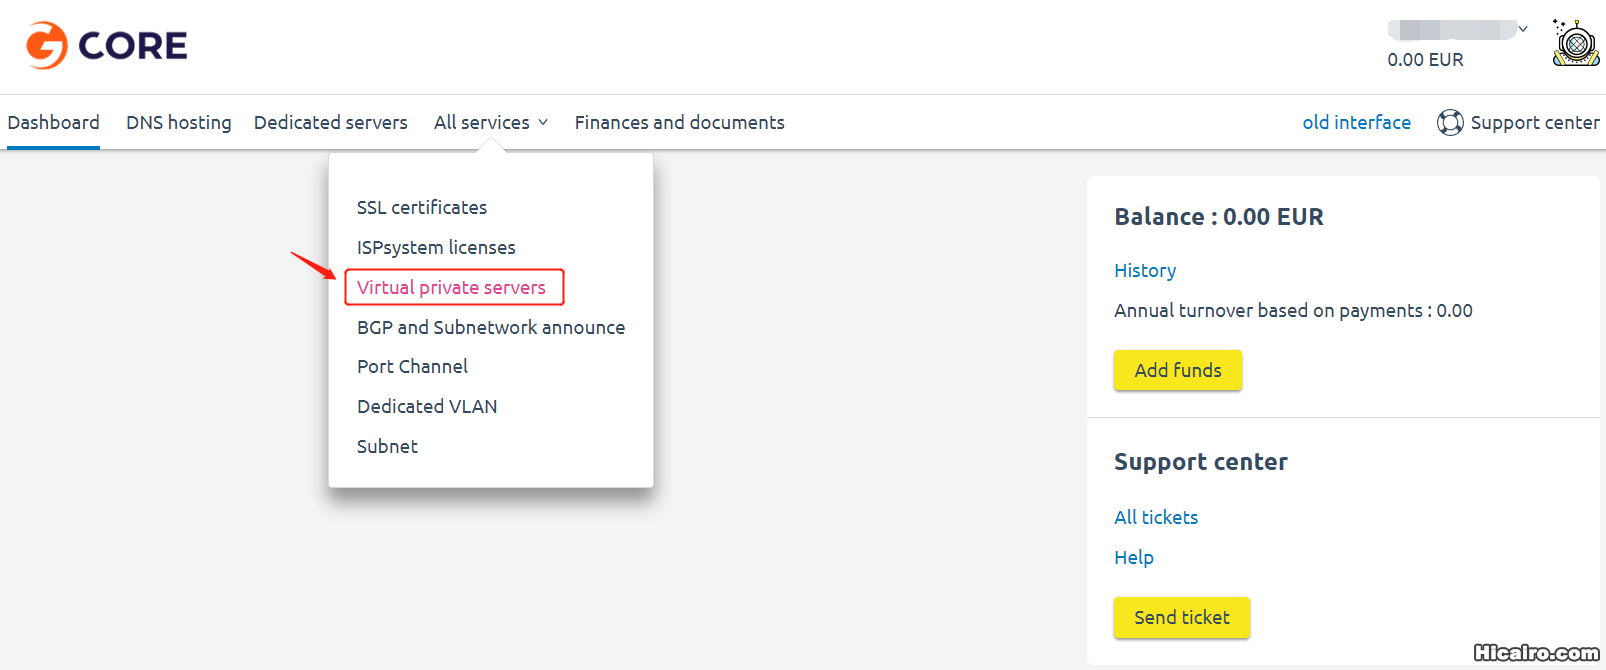Click the G-Core logo icon
Screen dimensions: 1606x670
pyautogui.click(x=46, y=45)
